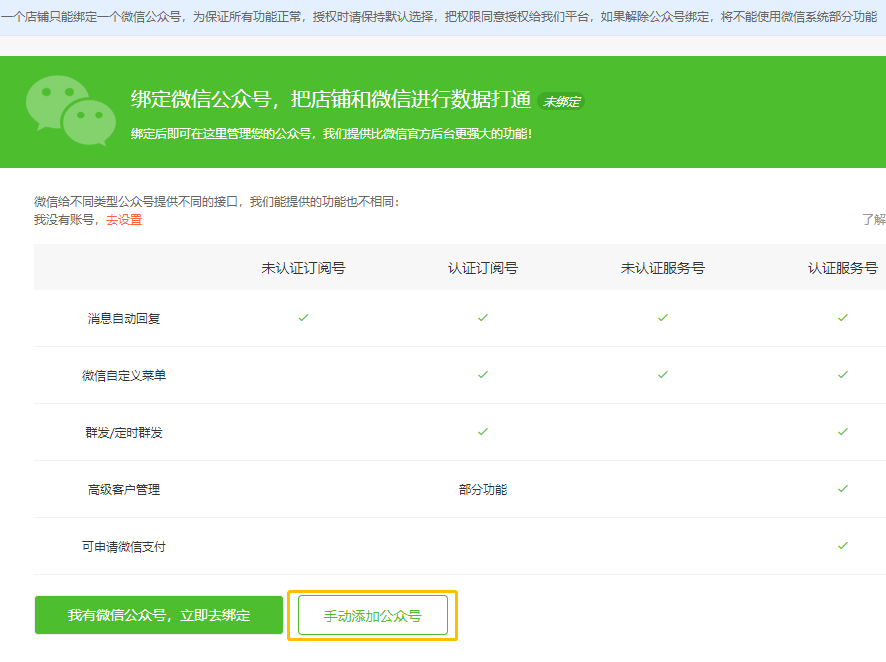
Task: Click checkmark for 群发/定时群发 under 认证订阅号
Action: click(483, 432)
